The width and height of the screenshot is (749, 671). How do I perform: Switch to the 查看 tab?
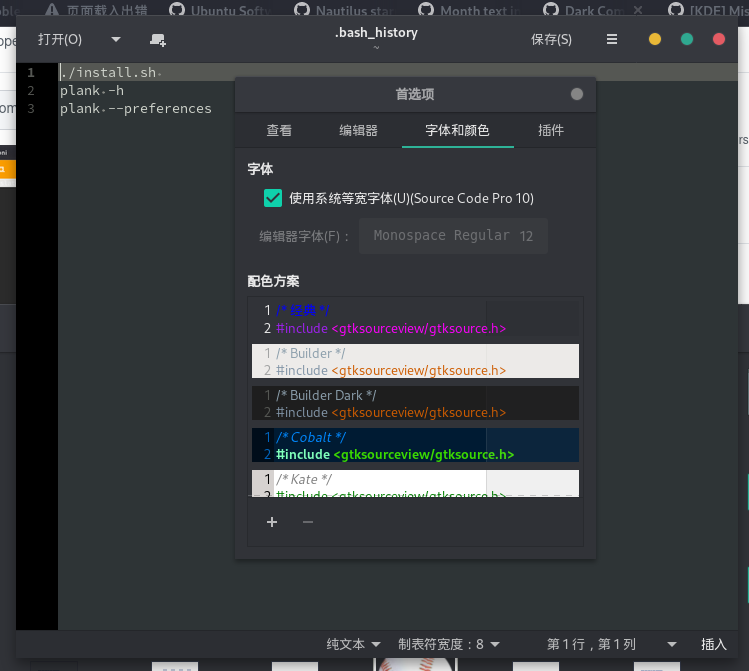click(279, 130)
